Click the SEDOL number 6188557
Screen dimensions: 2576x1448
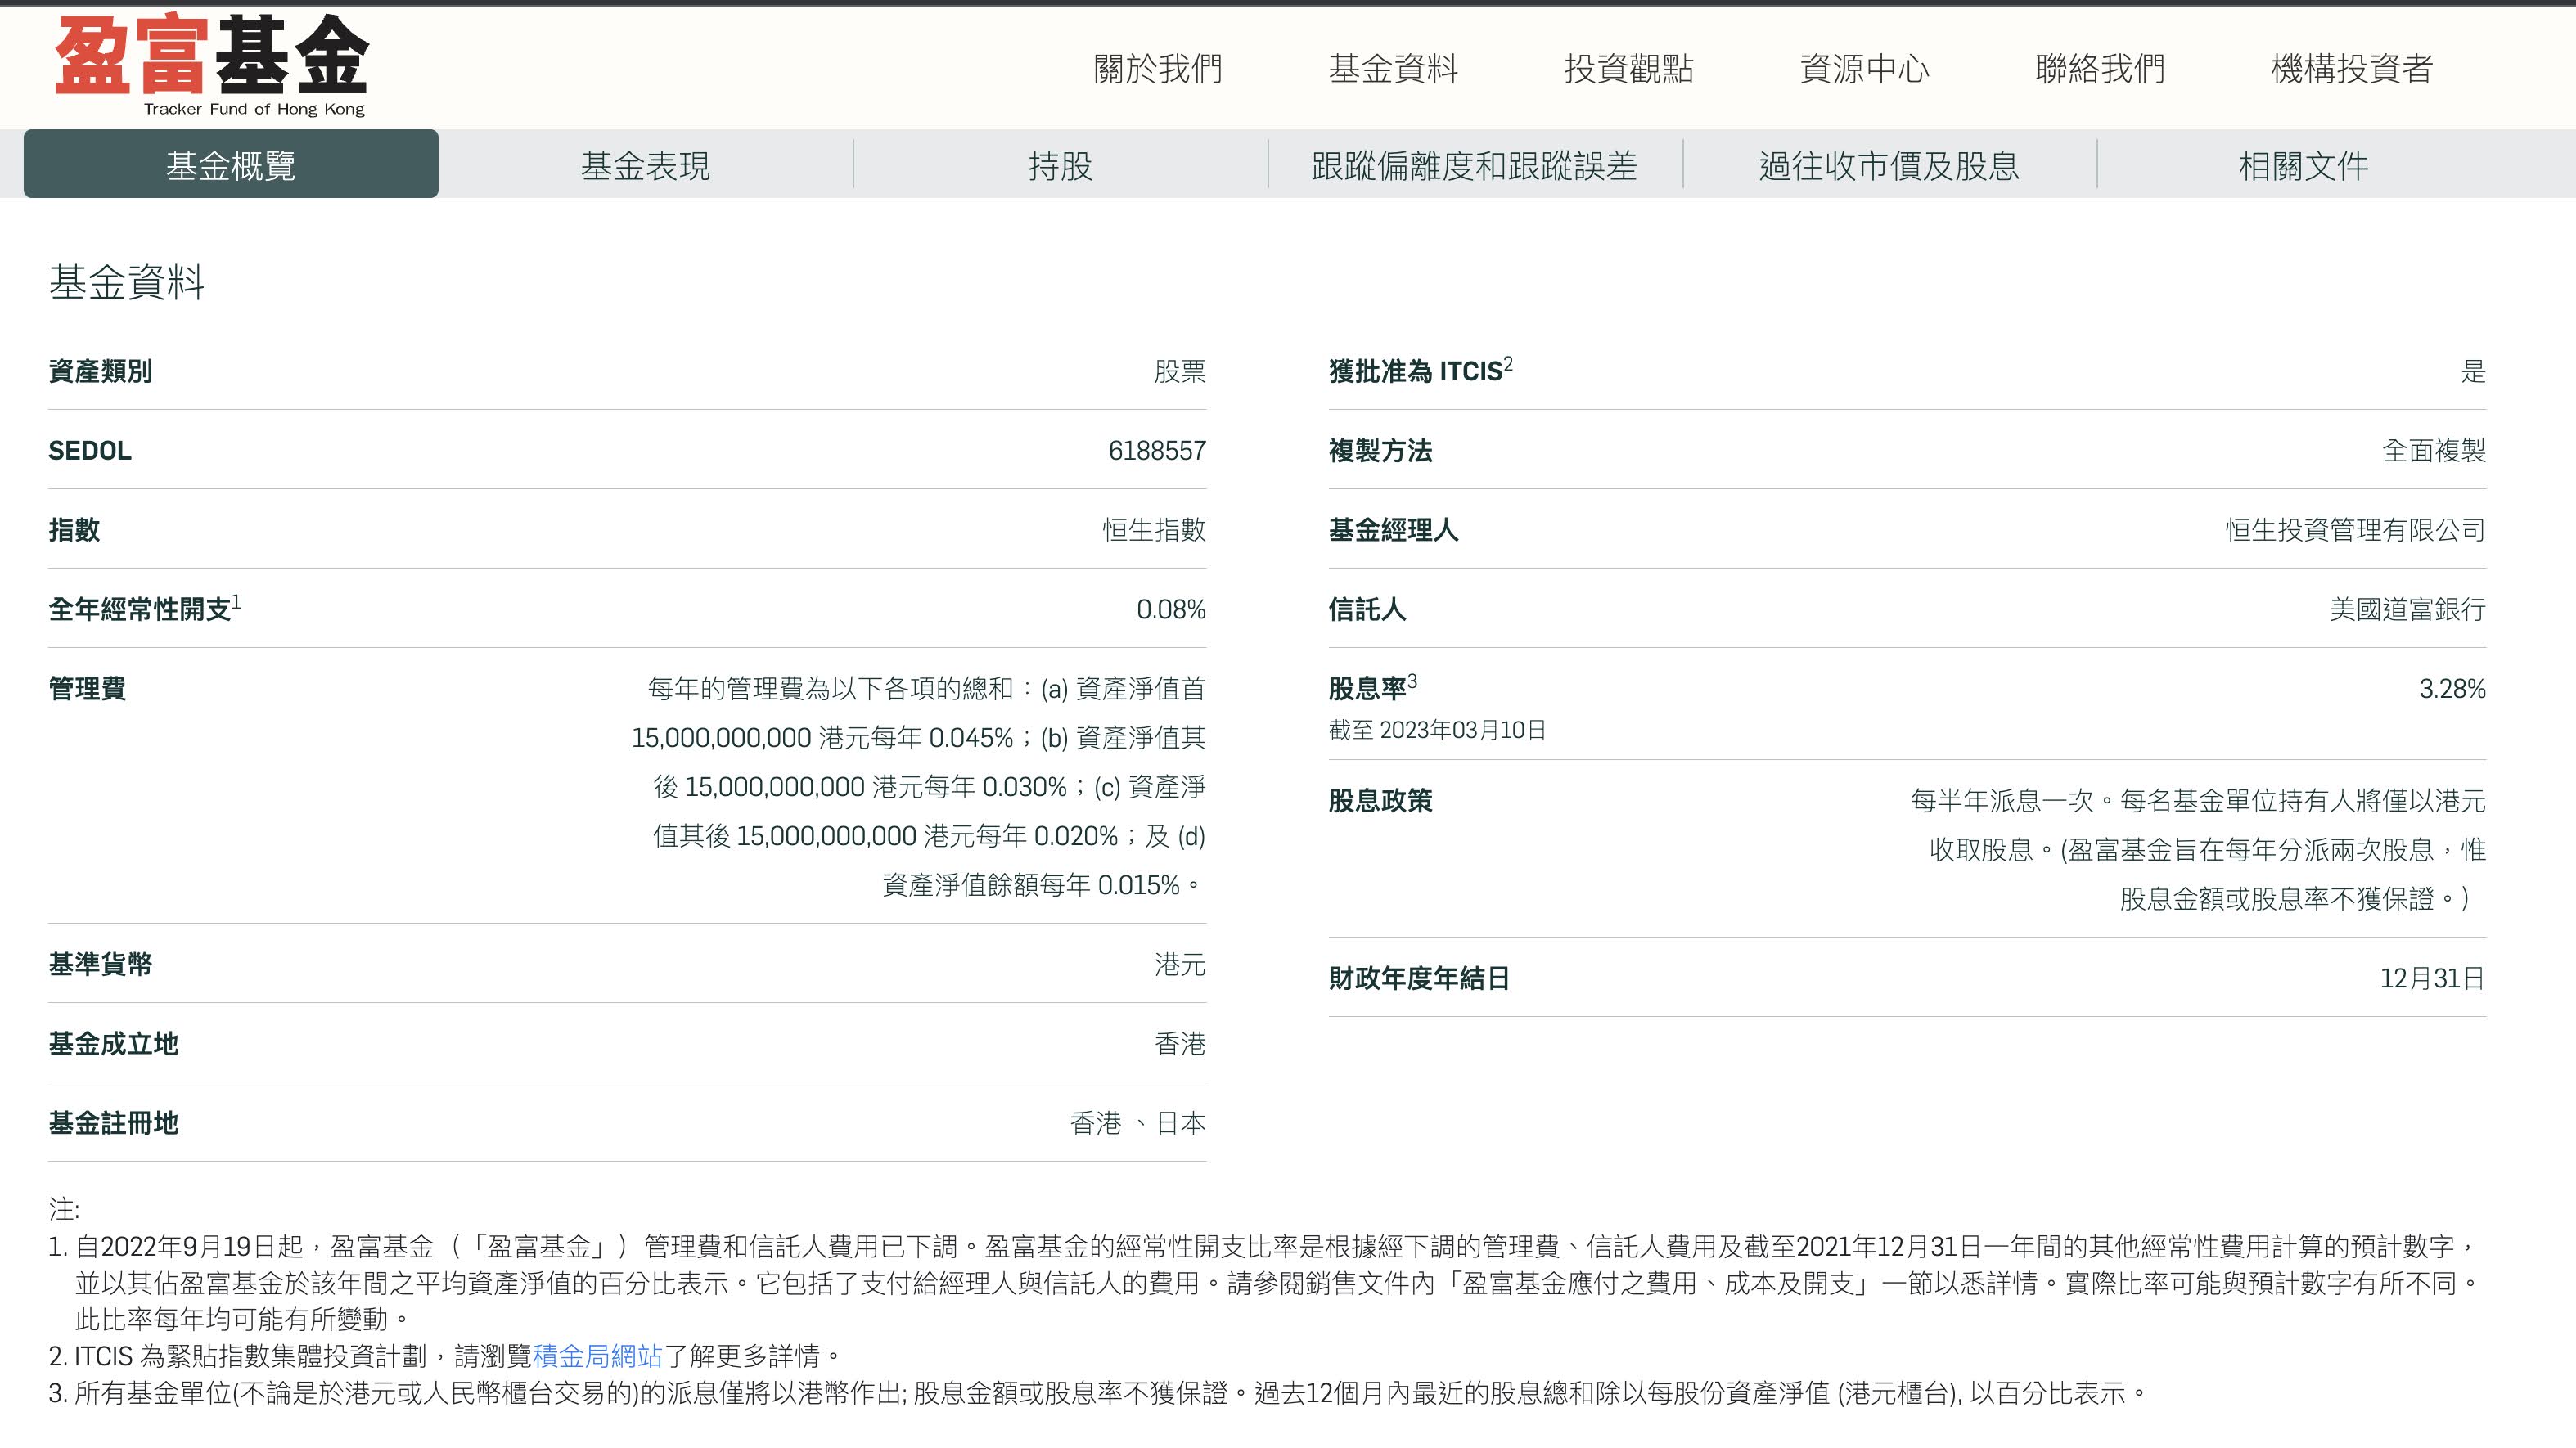(x=1156, y=451)
